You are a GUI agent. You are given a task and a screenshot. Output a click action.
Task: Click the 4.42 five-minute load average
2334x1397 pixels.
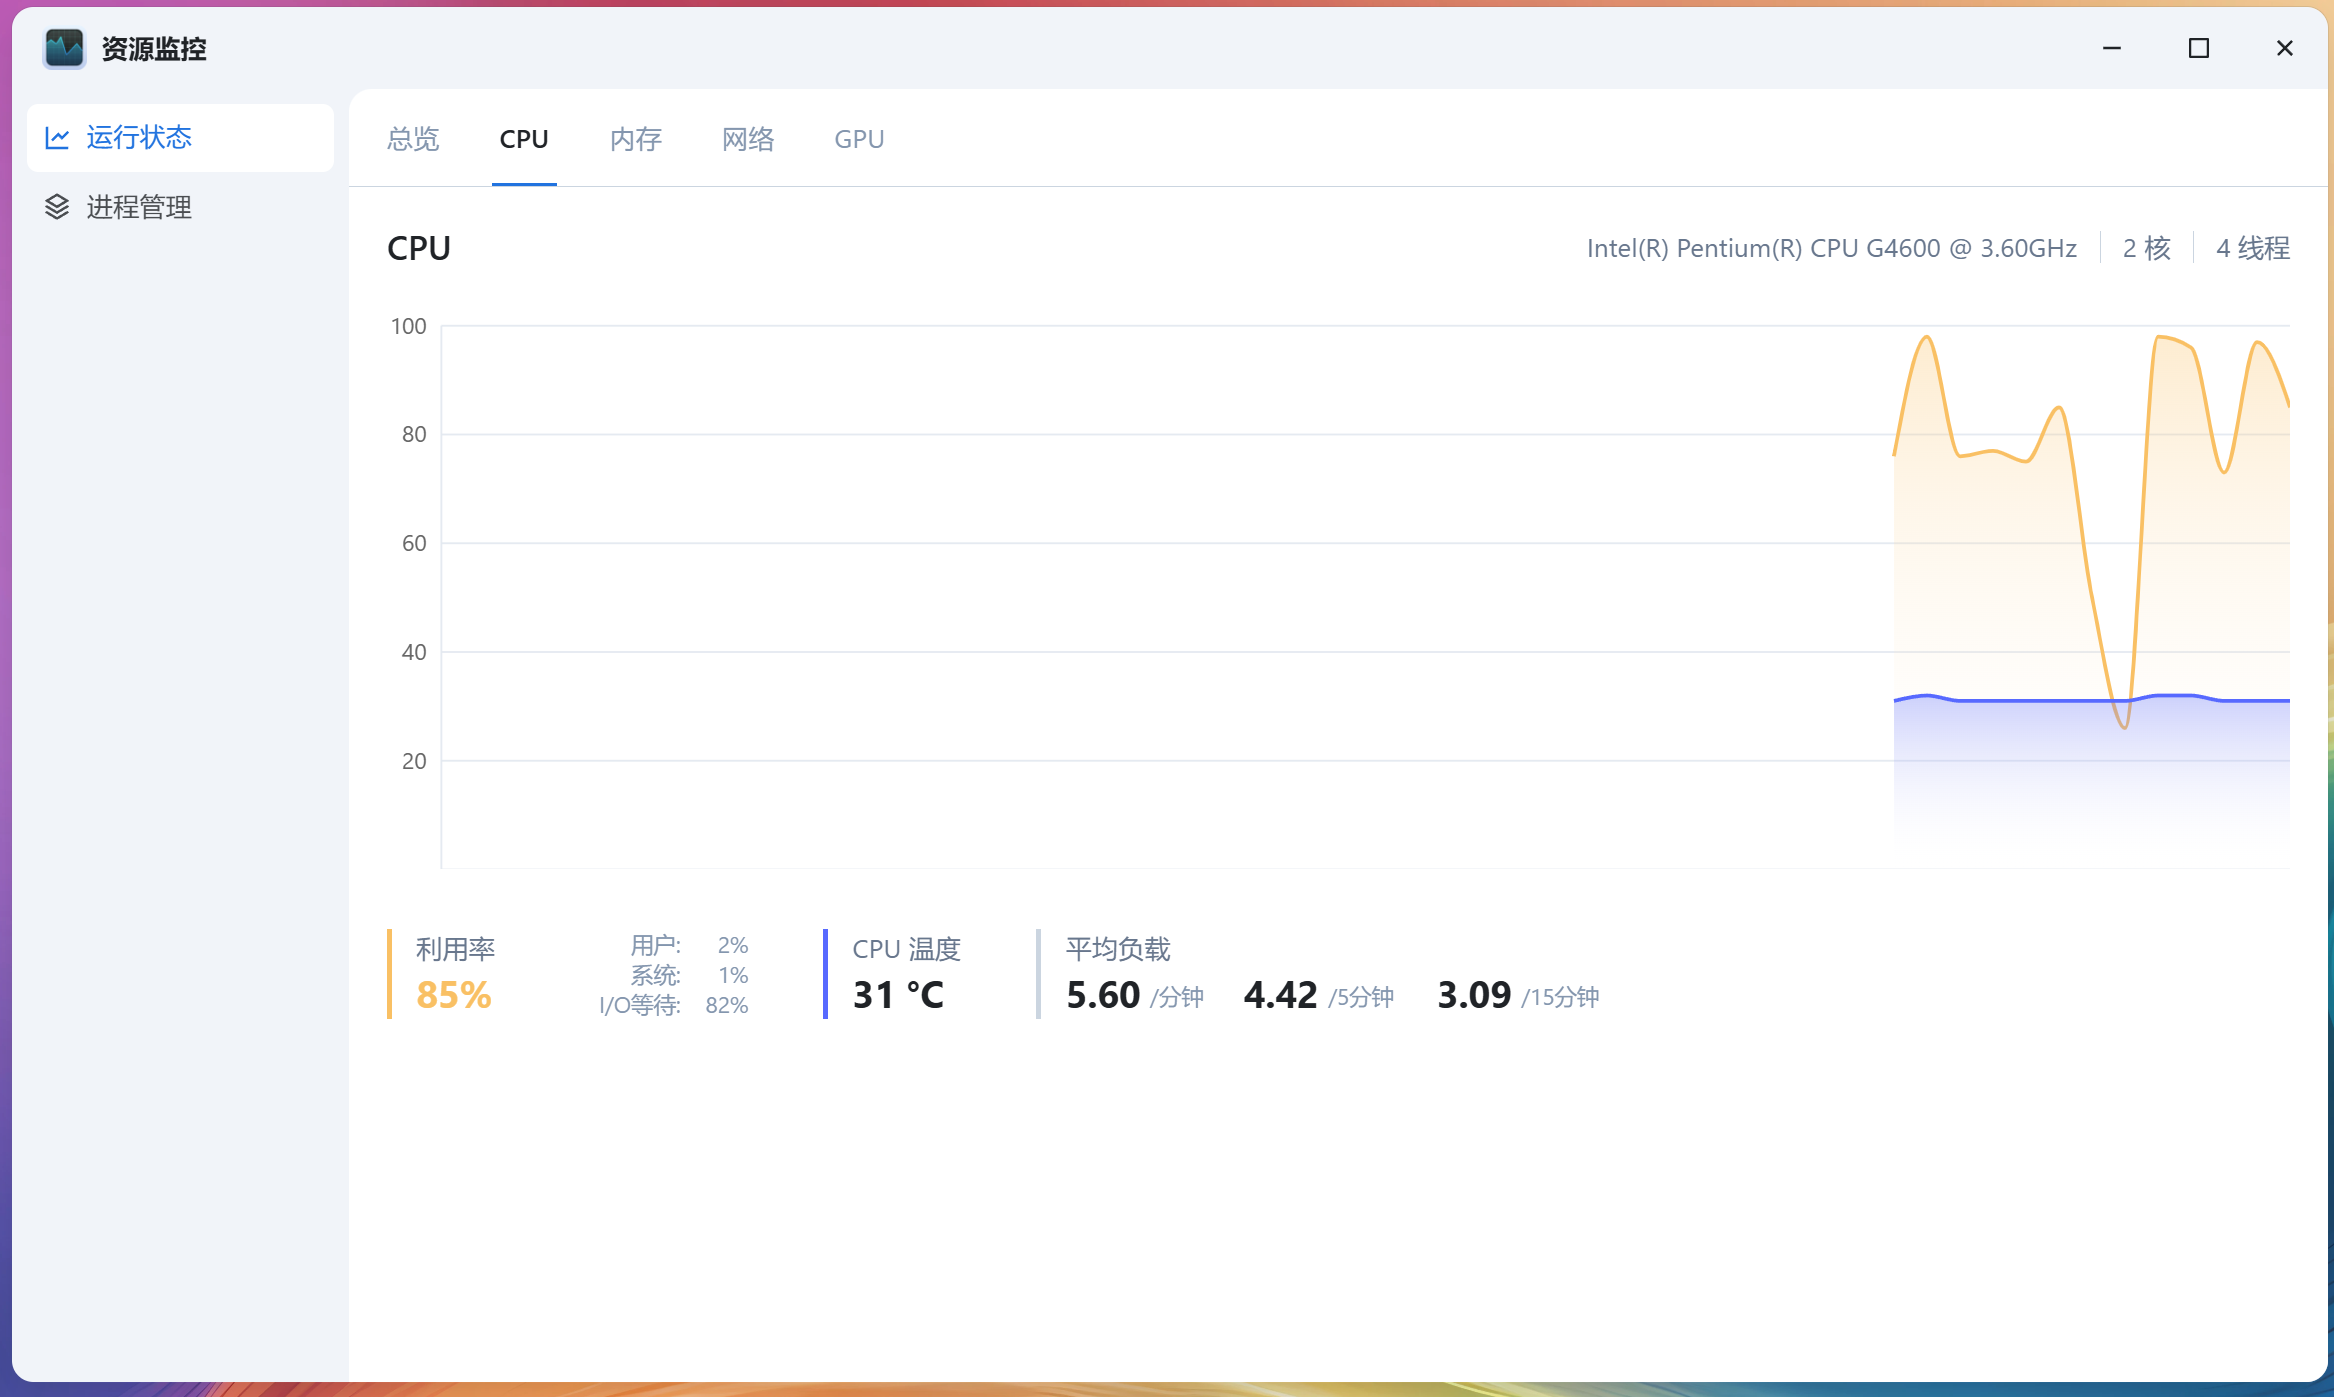(1280, 995)
